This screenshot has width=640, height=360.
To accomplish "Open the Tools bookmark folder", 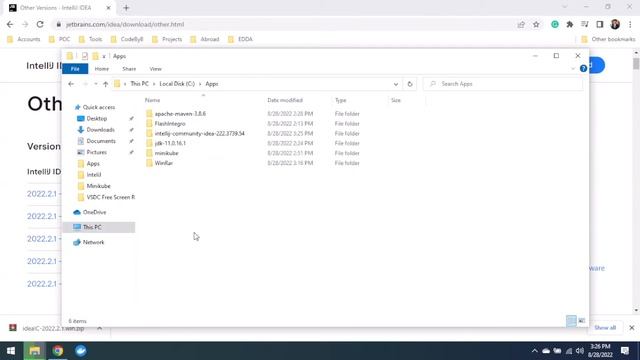I will 90,39.
